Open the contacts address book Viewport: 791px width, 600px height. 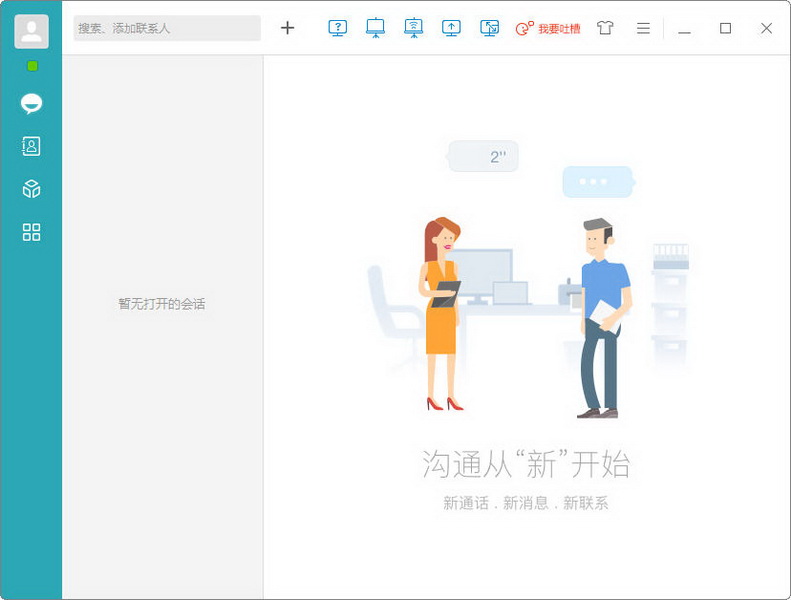coord(31,146)
